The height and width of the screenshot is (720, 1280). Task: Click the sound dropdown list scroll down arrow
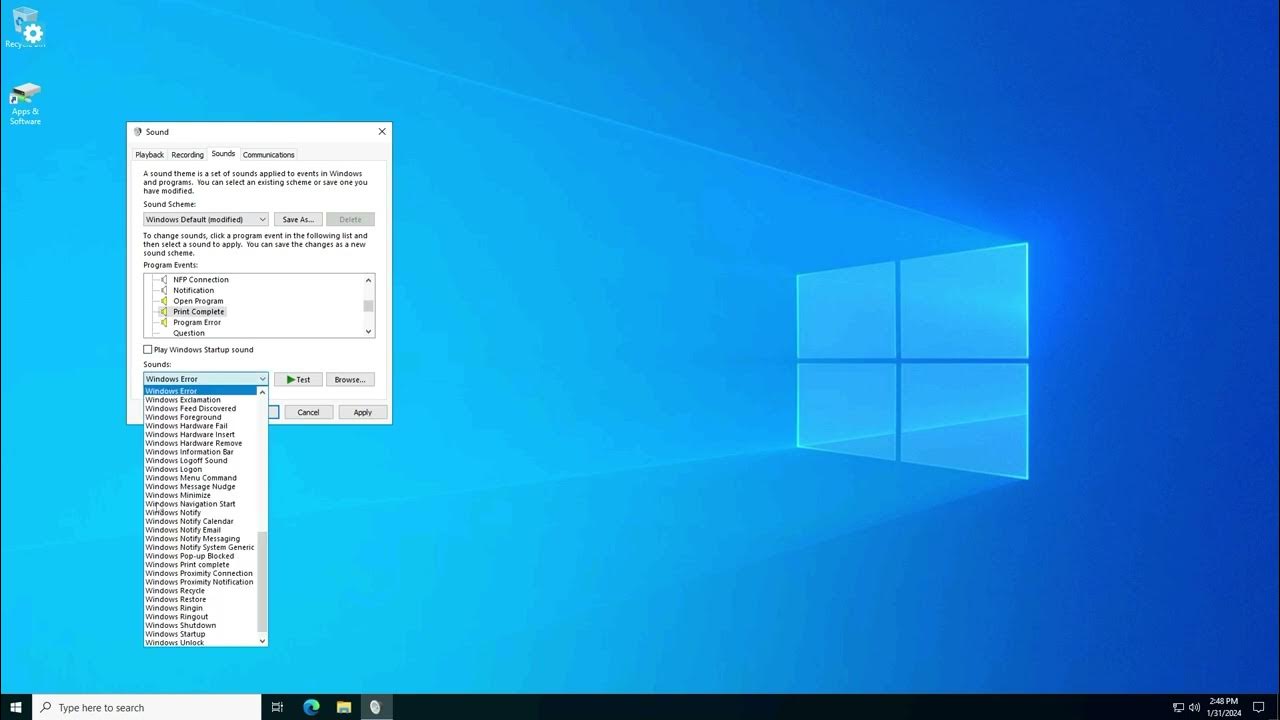(x=263, y=641)
